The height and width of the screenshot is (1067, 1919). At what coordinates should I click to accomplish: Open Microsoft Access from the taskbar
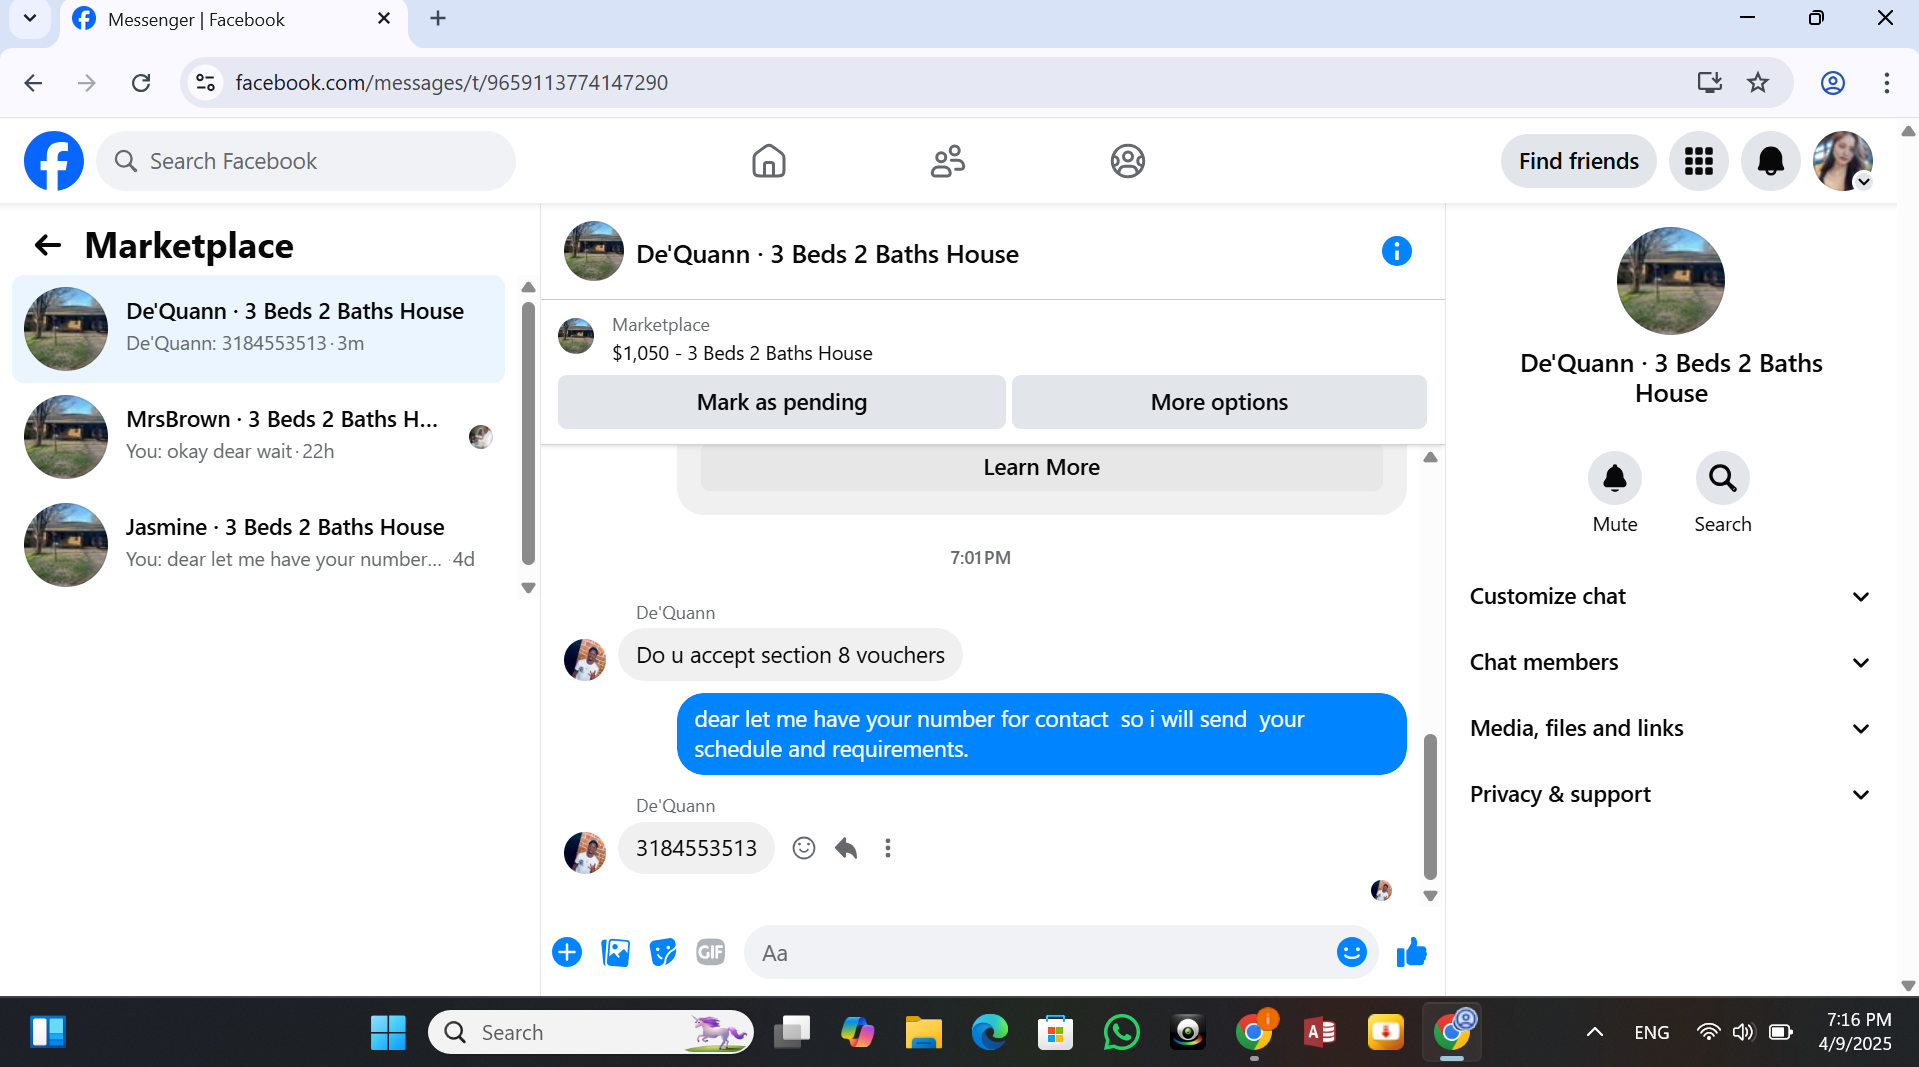[x=1319, y=1032]
